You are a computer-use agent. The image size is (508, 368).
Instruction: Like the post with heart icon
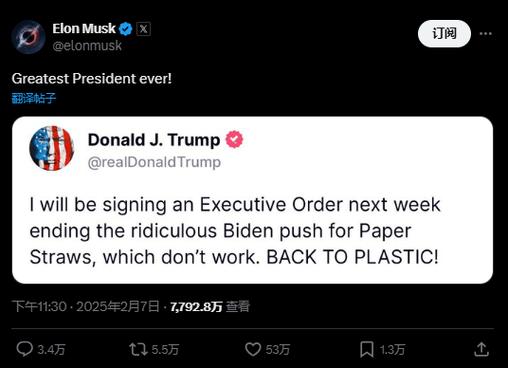coord(253,349)
